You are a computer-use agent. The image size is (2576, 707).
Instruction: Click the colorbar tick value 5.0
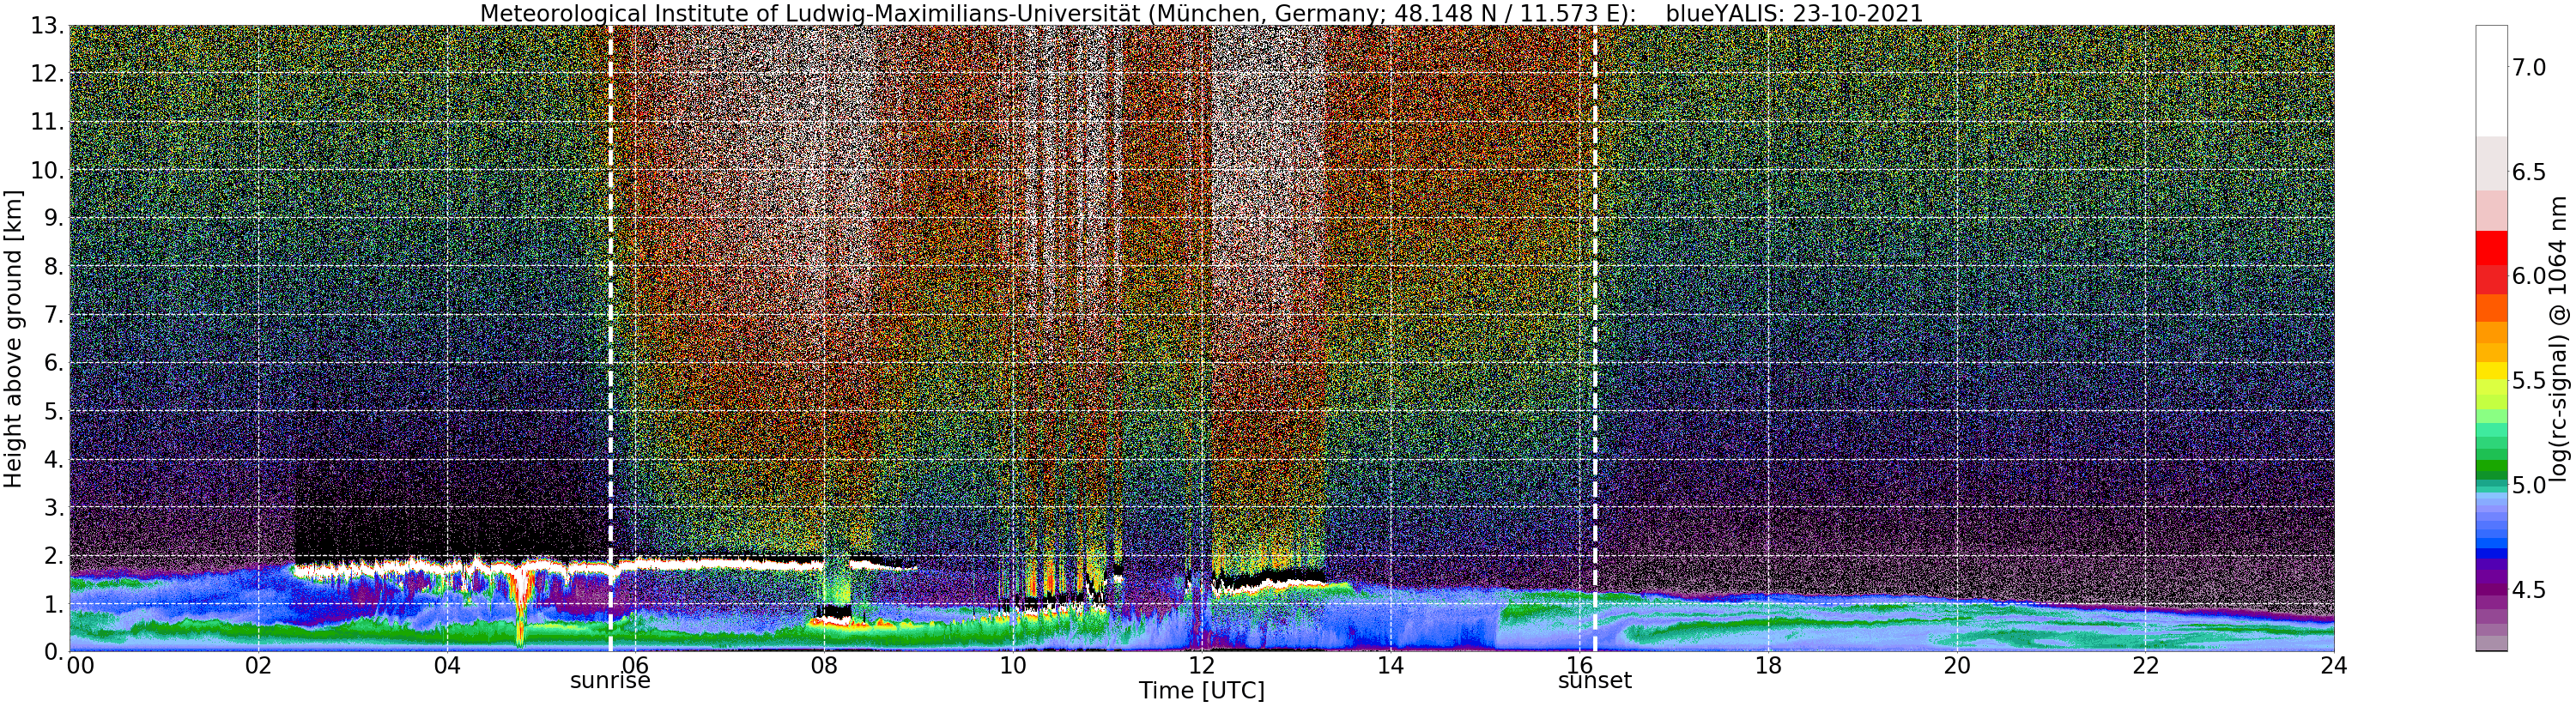(2529, 486)
